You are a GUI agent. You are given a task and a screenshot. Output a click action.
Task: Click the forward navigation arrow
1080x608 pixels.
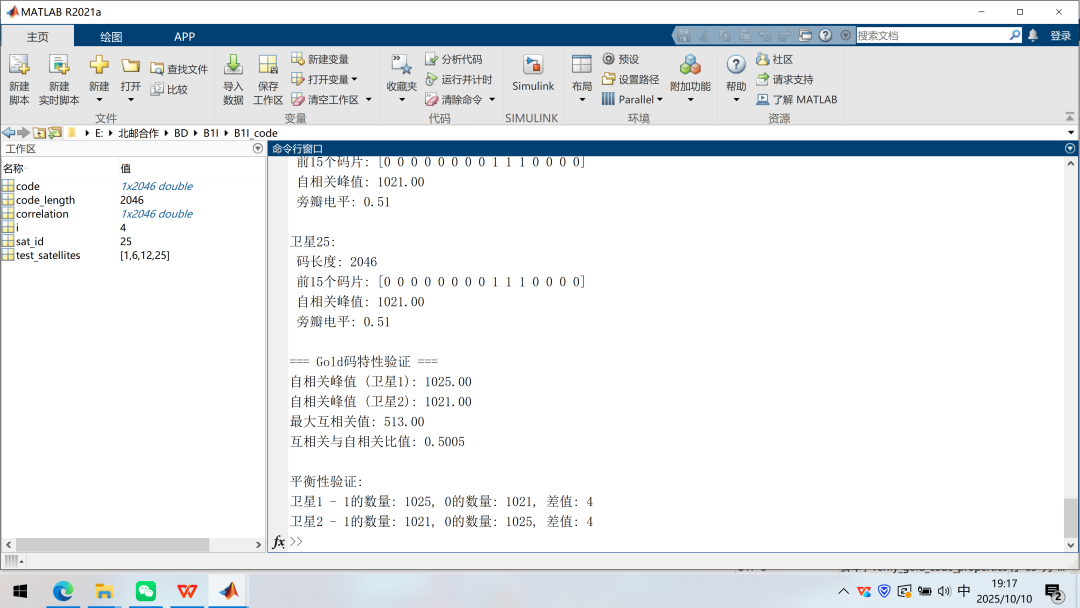point(23,133)
